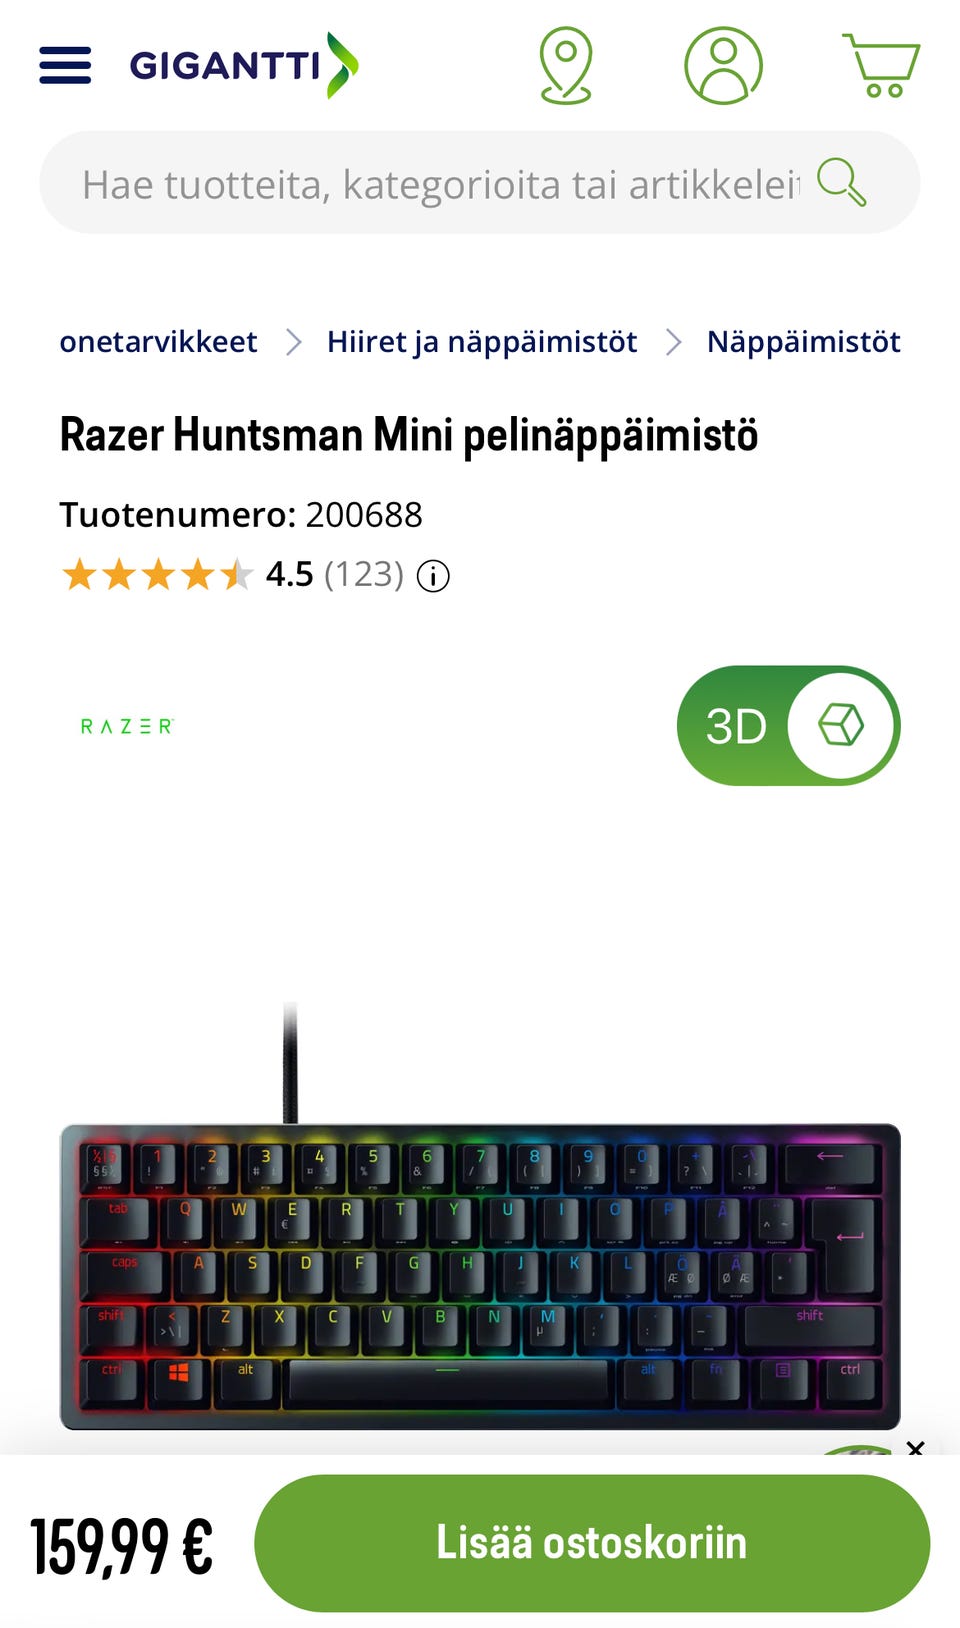Click the rating info icon
This screenshot has width=960, height=1628.
coord(433,576)
